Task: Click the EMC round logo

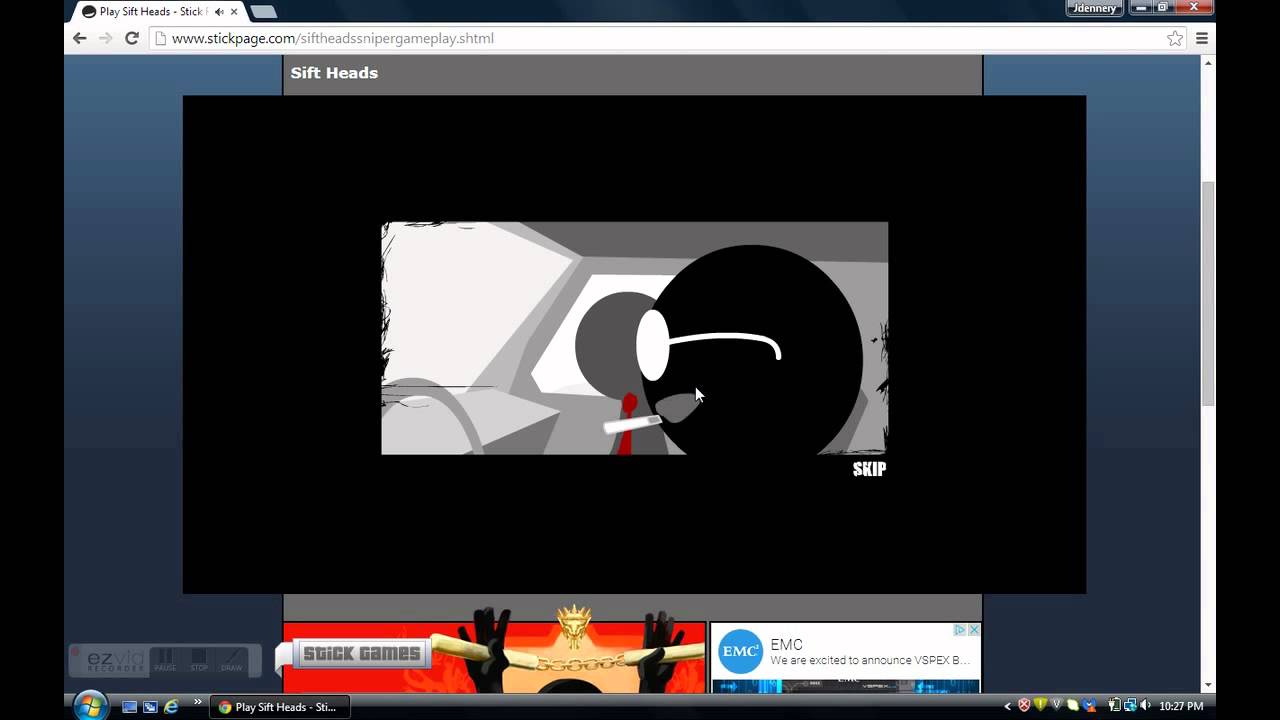Action: pyautogui.click(x=741, y=651)
